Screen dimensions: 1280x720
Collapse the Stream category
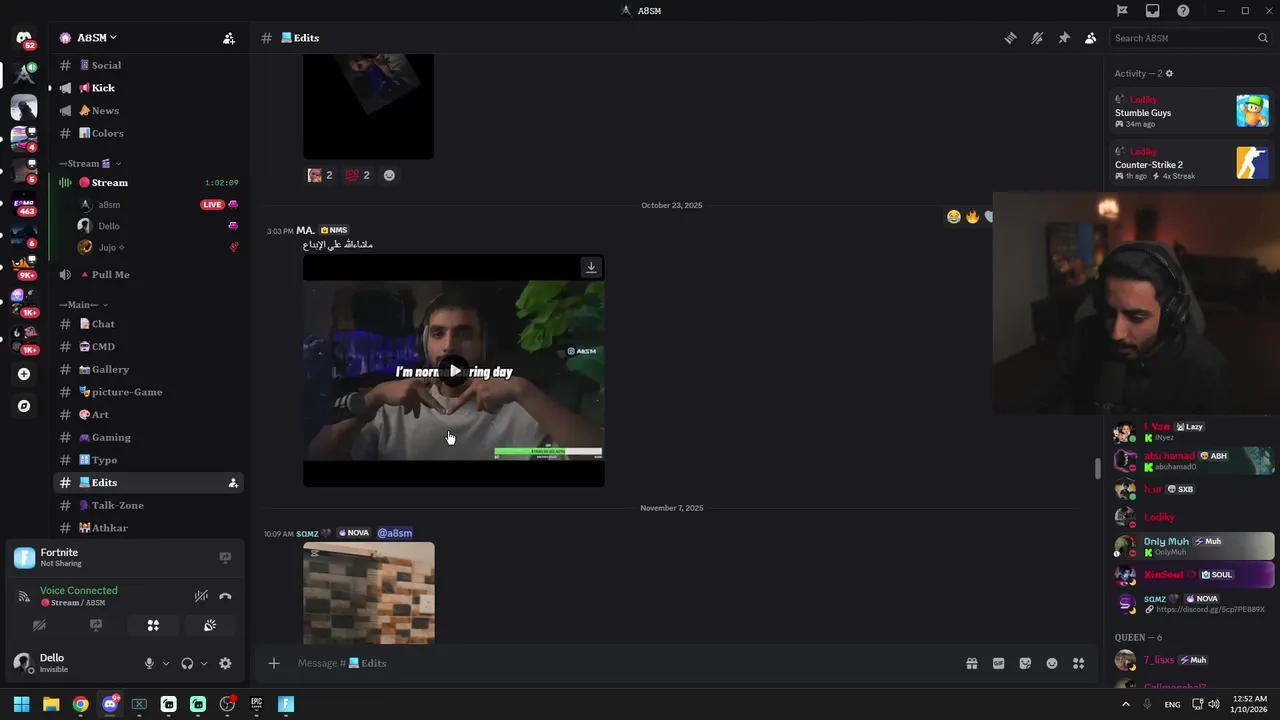pyautogui.click(x=90, y=163)
